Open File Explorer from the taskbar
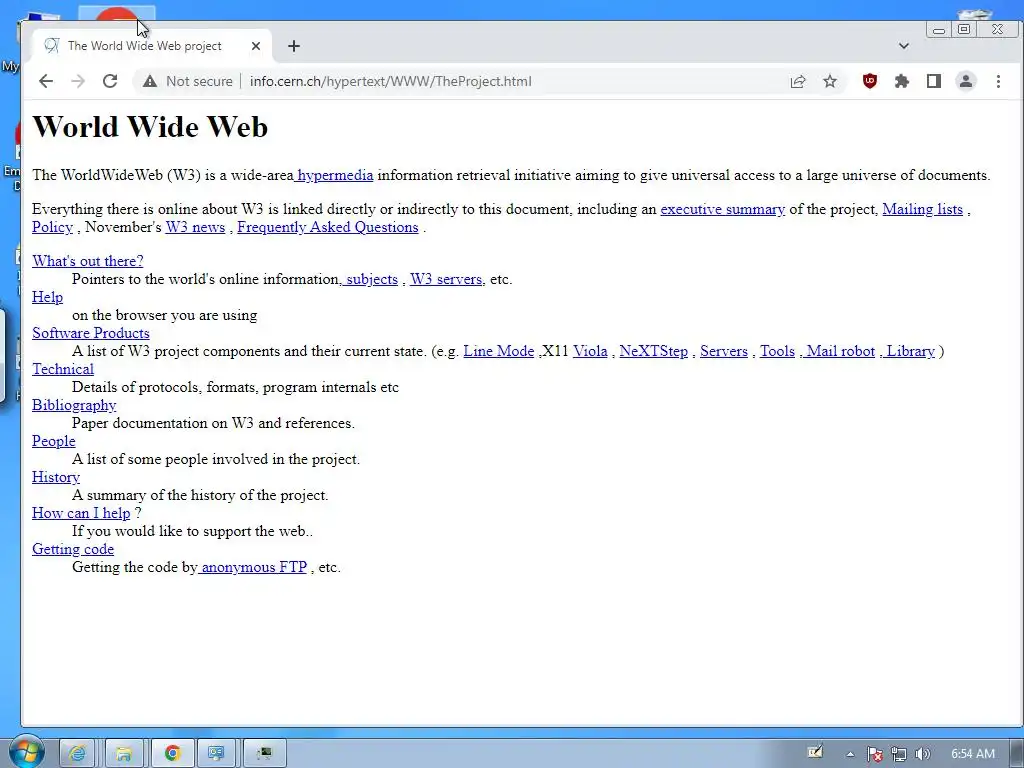Screen dimensions: 1024x768 (123, 754)
